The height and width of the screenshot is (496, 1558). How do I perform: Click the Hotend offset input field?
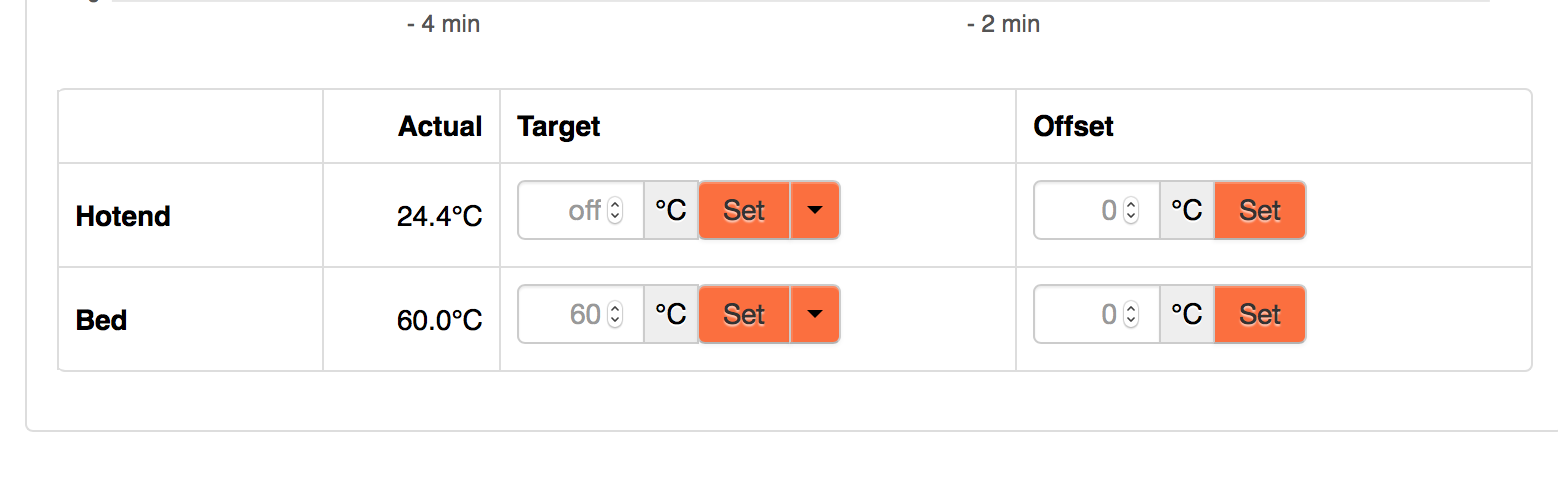point(1080,210)
